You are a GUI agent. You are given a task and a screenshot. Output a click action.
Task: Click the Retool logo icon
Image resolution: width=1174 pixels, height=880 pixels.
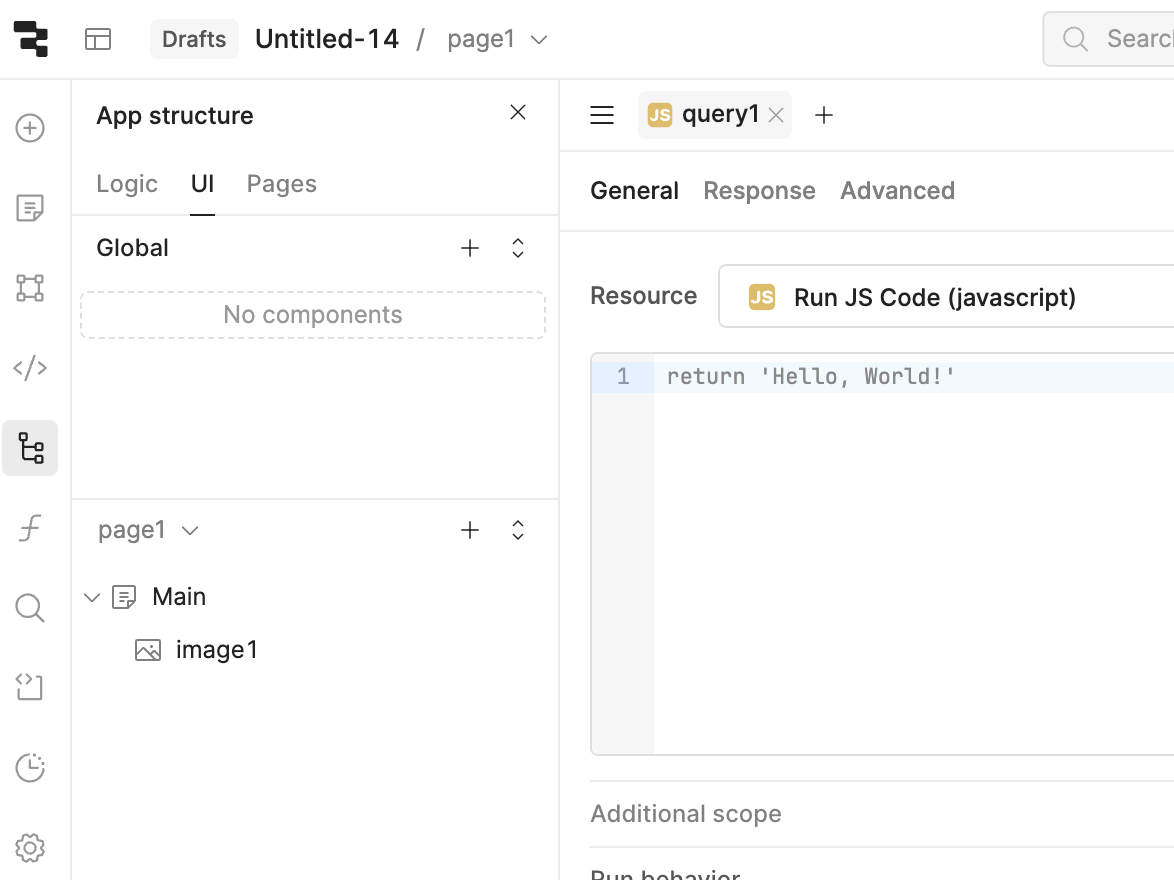click(x=30, y=39)
